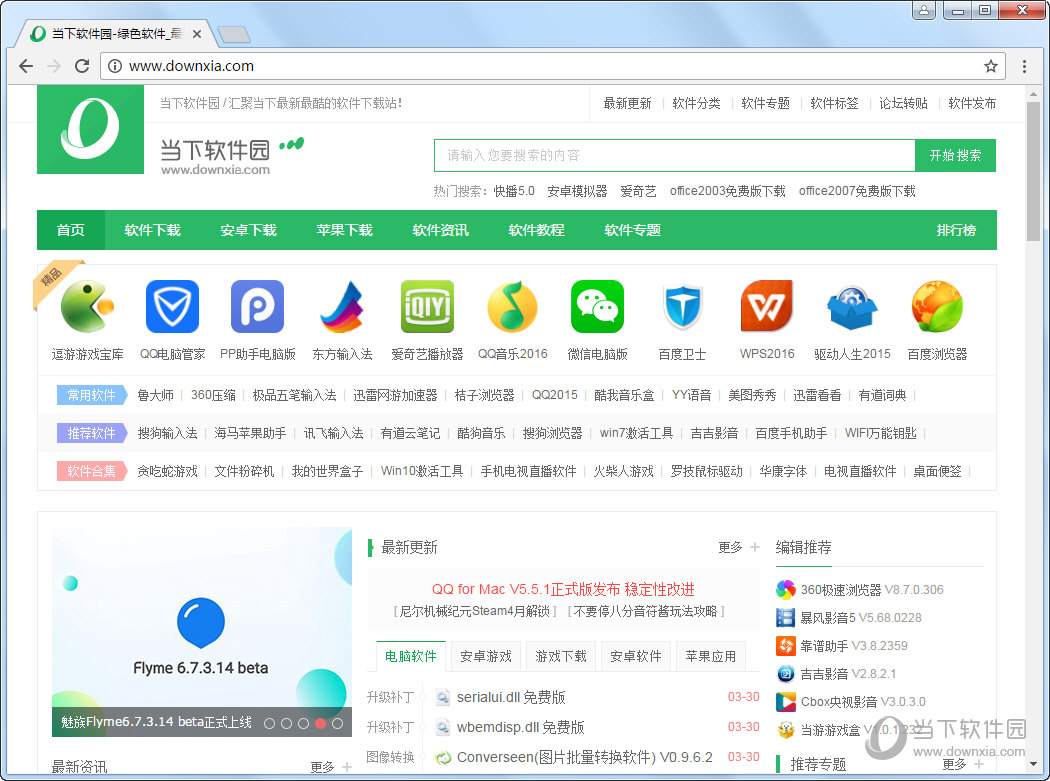Viewport: 1050px width, 781px height.
Task: Click the scrollbar down arrow
Action: [x=1034, y=764]
